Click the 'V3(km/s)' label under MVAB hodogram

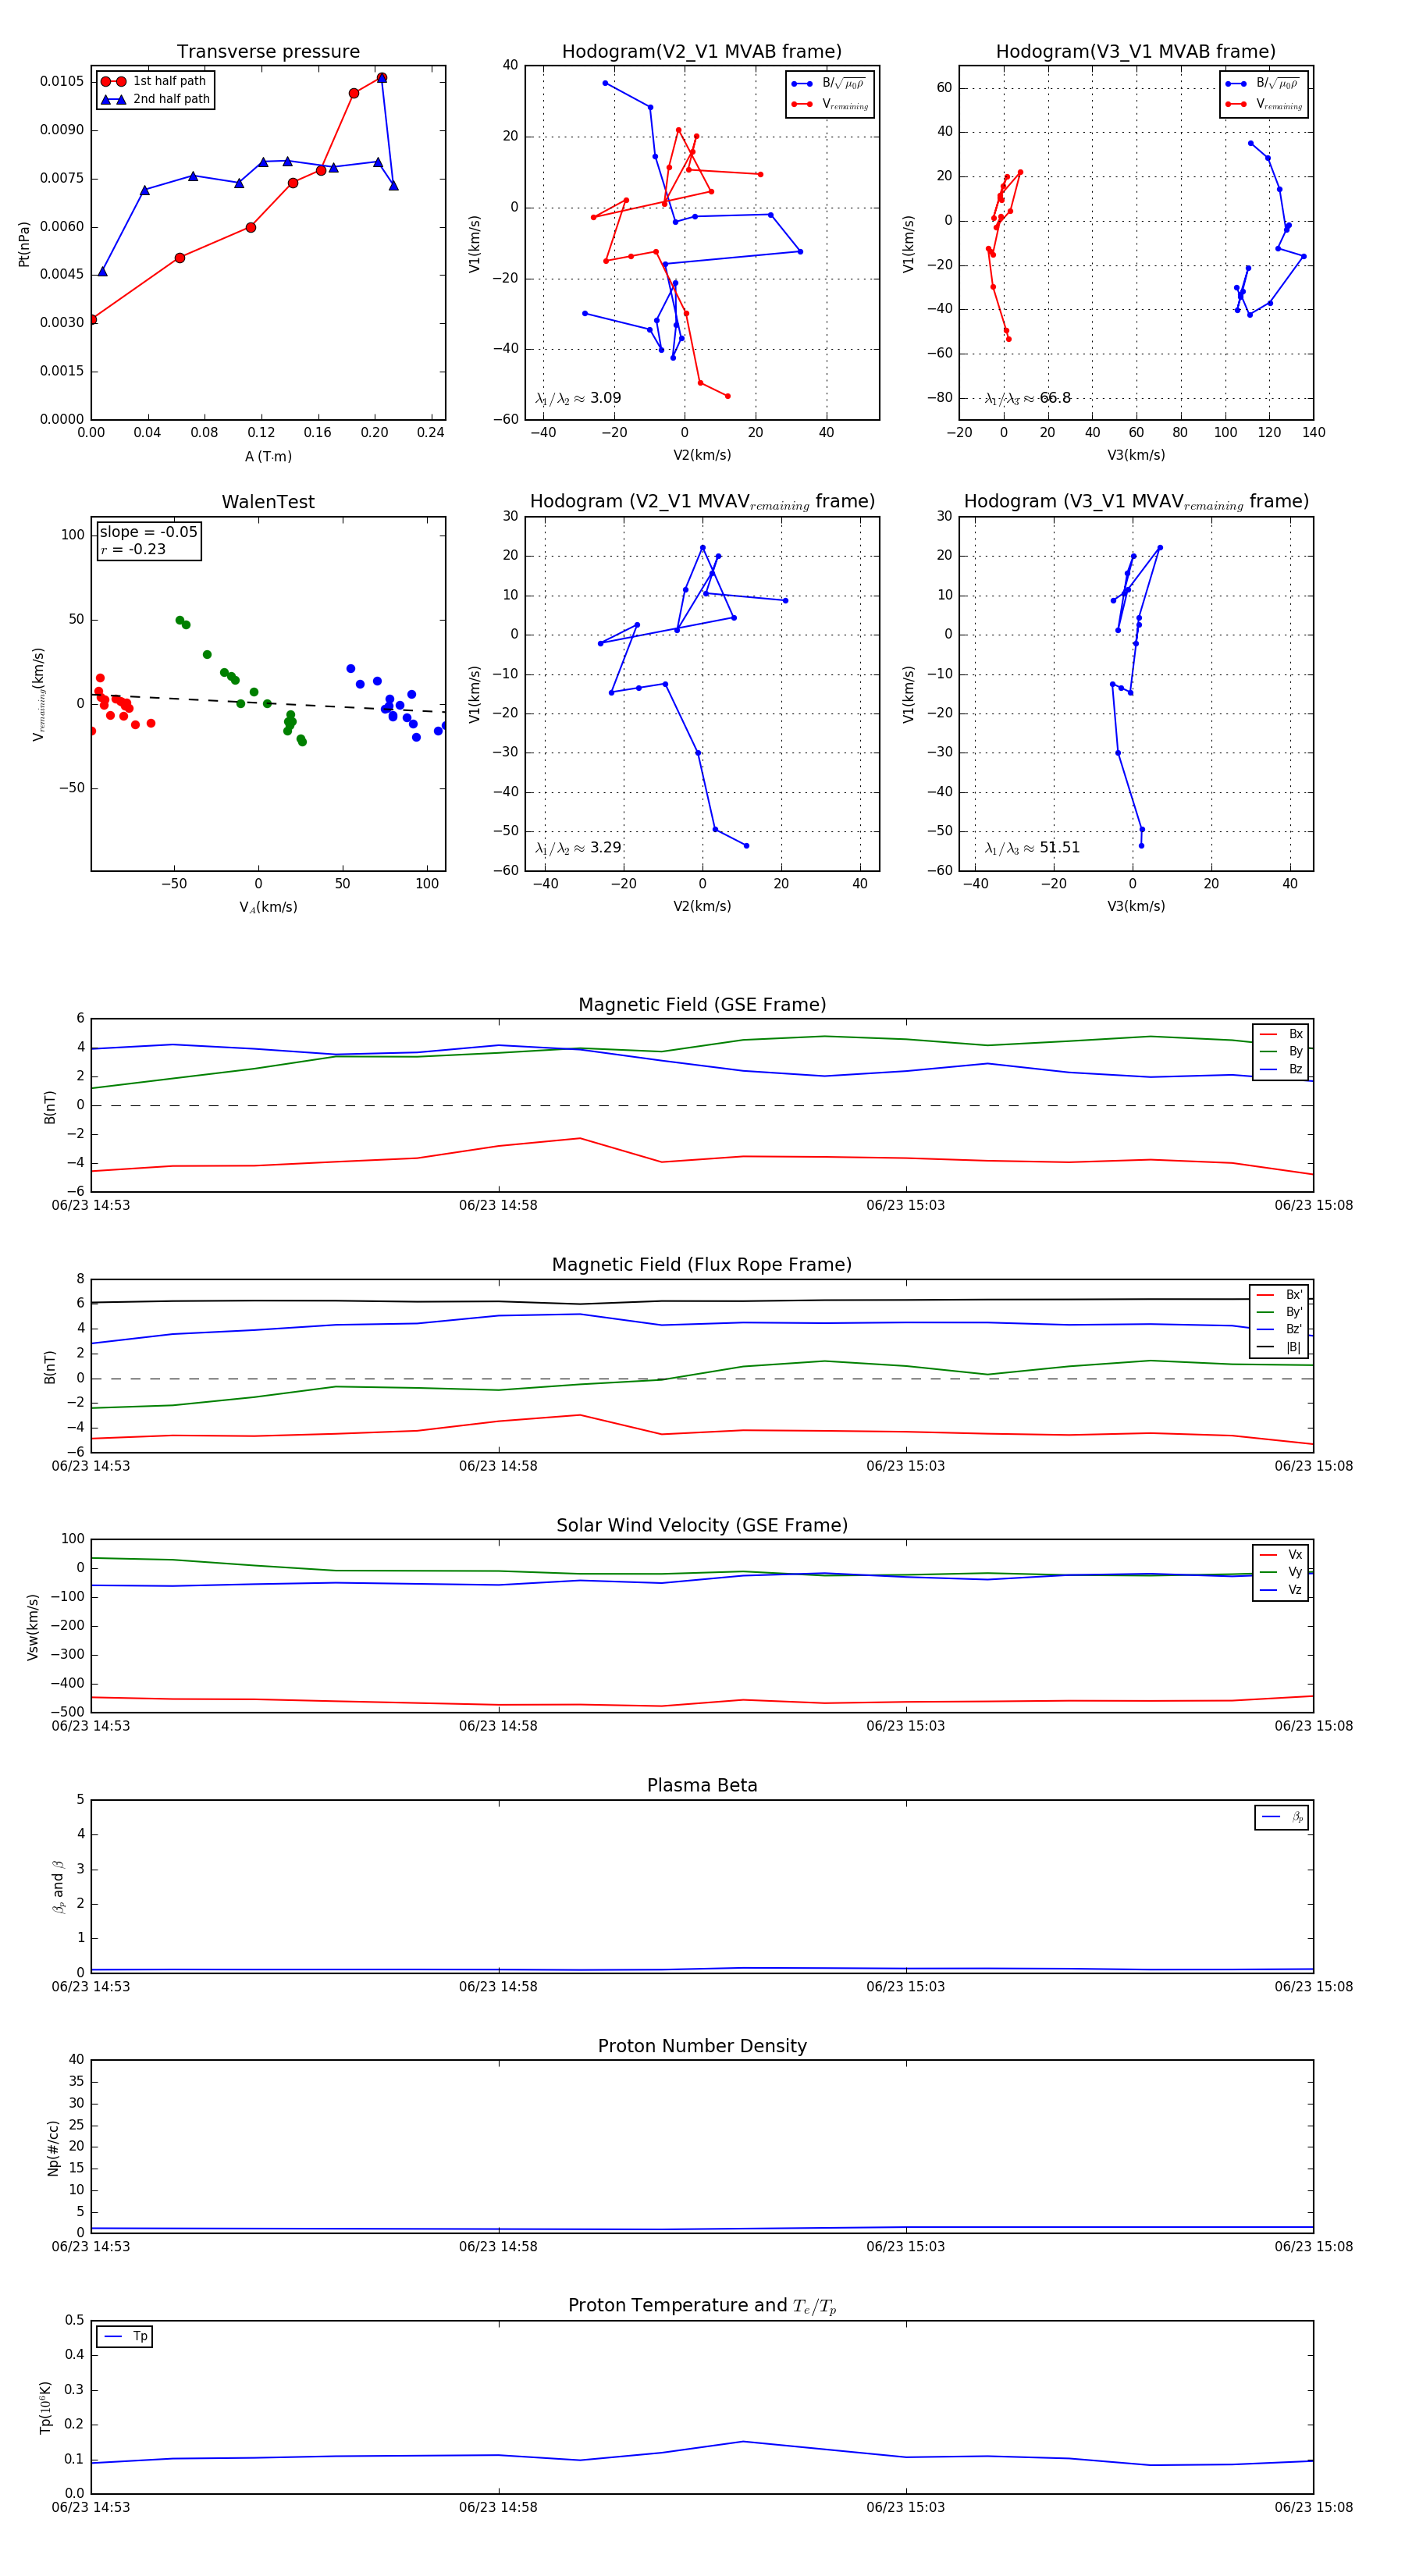(x=1136, y=456)
